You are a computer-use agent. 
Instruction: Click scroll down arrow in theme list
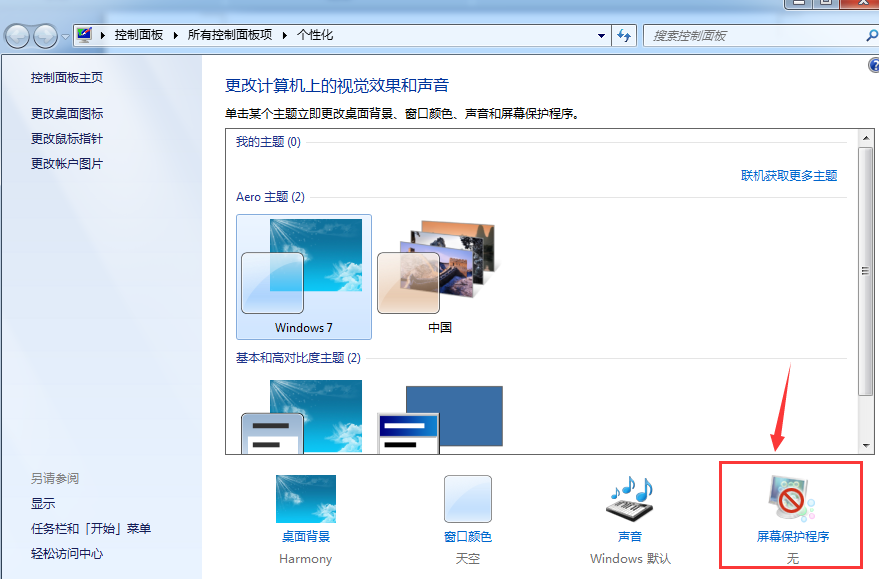(866, 446)
